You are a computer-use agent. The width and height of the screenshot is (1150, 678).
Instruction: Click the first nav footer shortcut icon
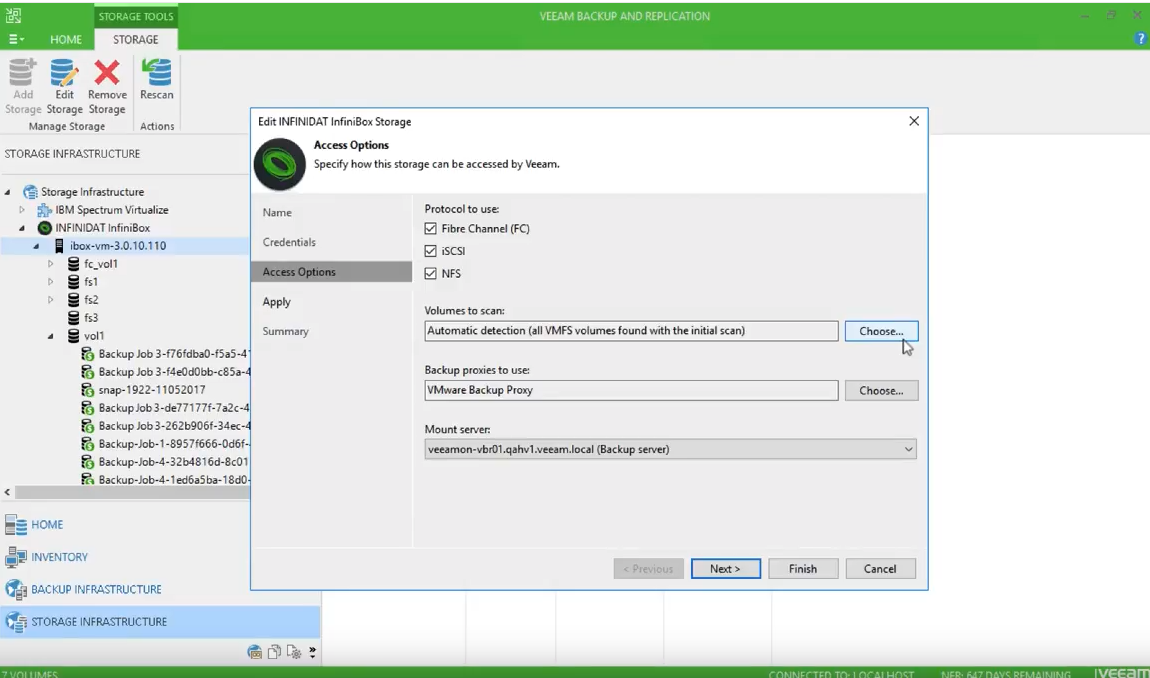pos(254,652)
